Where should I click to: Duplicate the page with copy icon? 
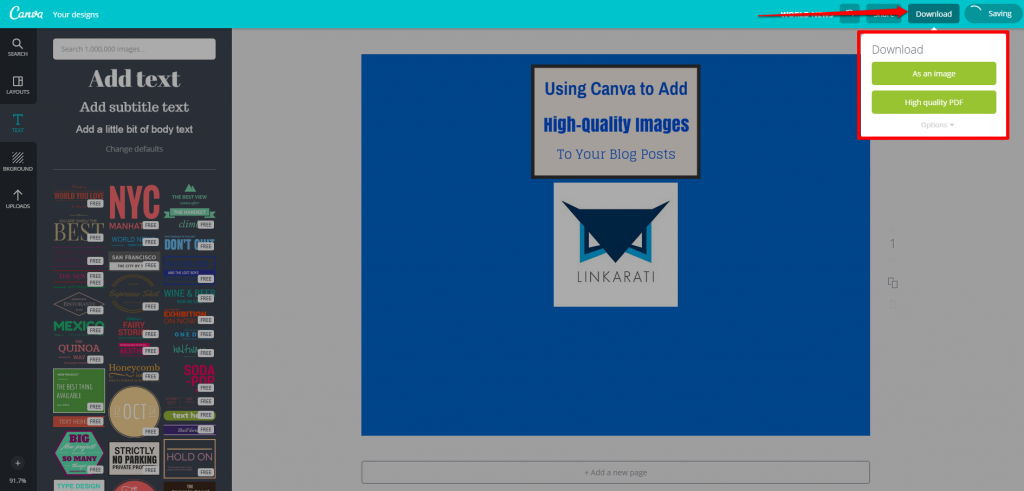coord(893,282)
